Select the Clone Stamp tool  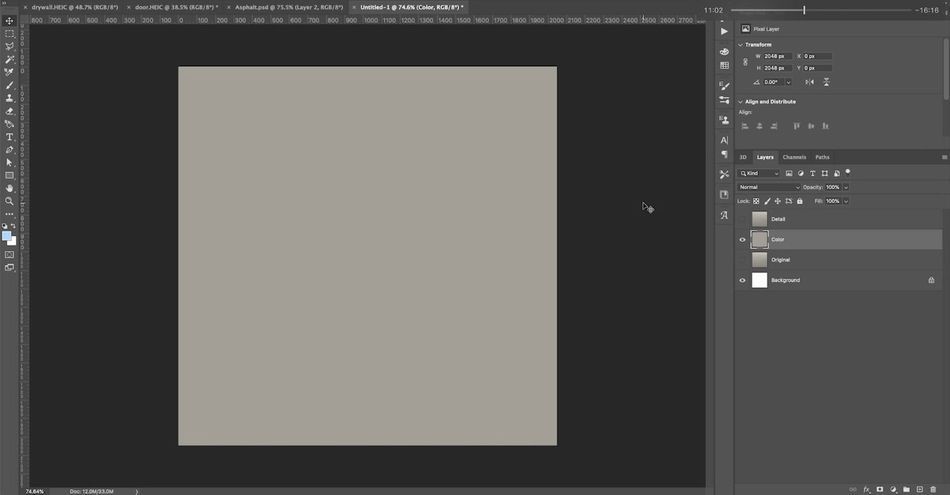point(9,98)
